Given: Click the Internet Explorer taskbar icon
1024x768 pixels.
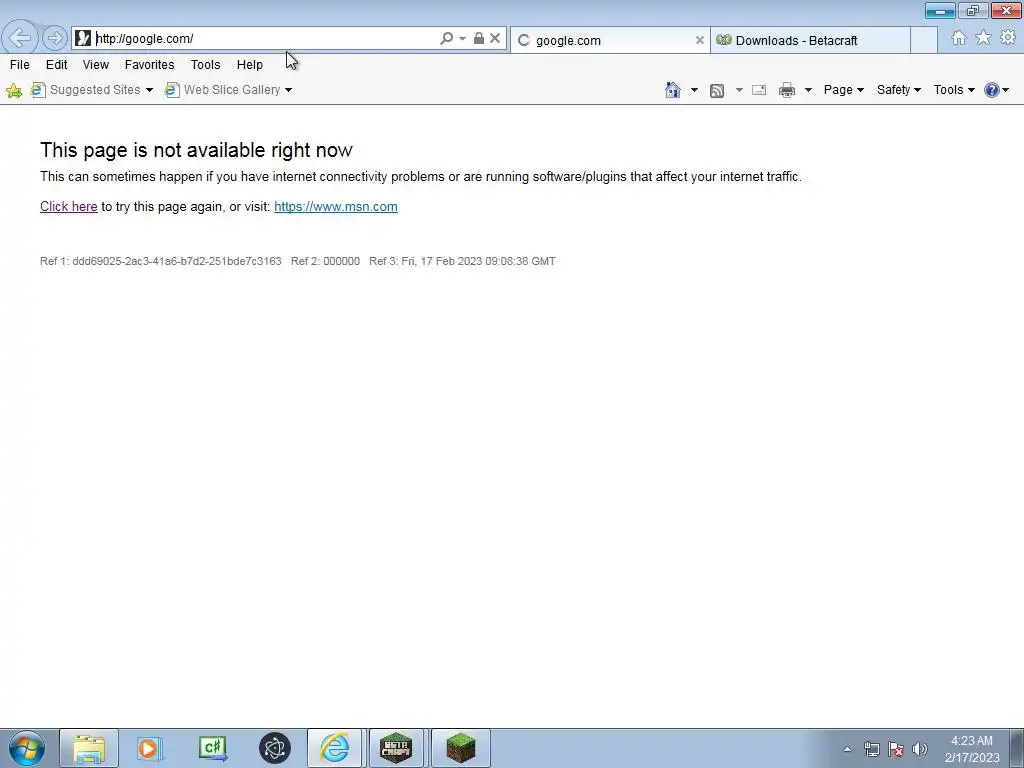Looking at the screenshot, I should (x=334, y=748).
